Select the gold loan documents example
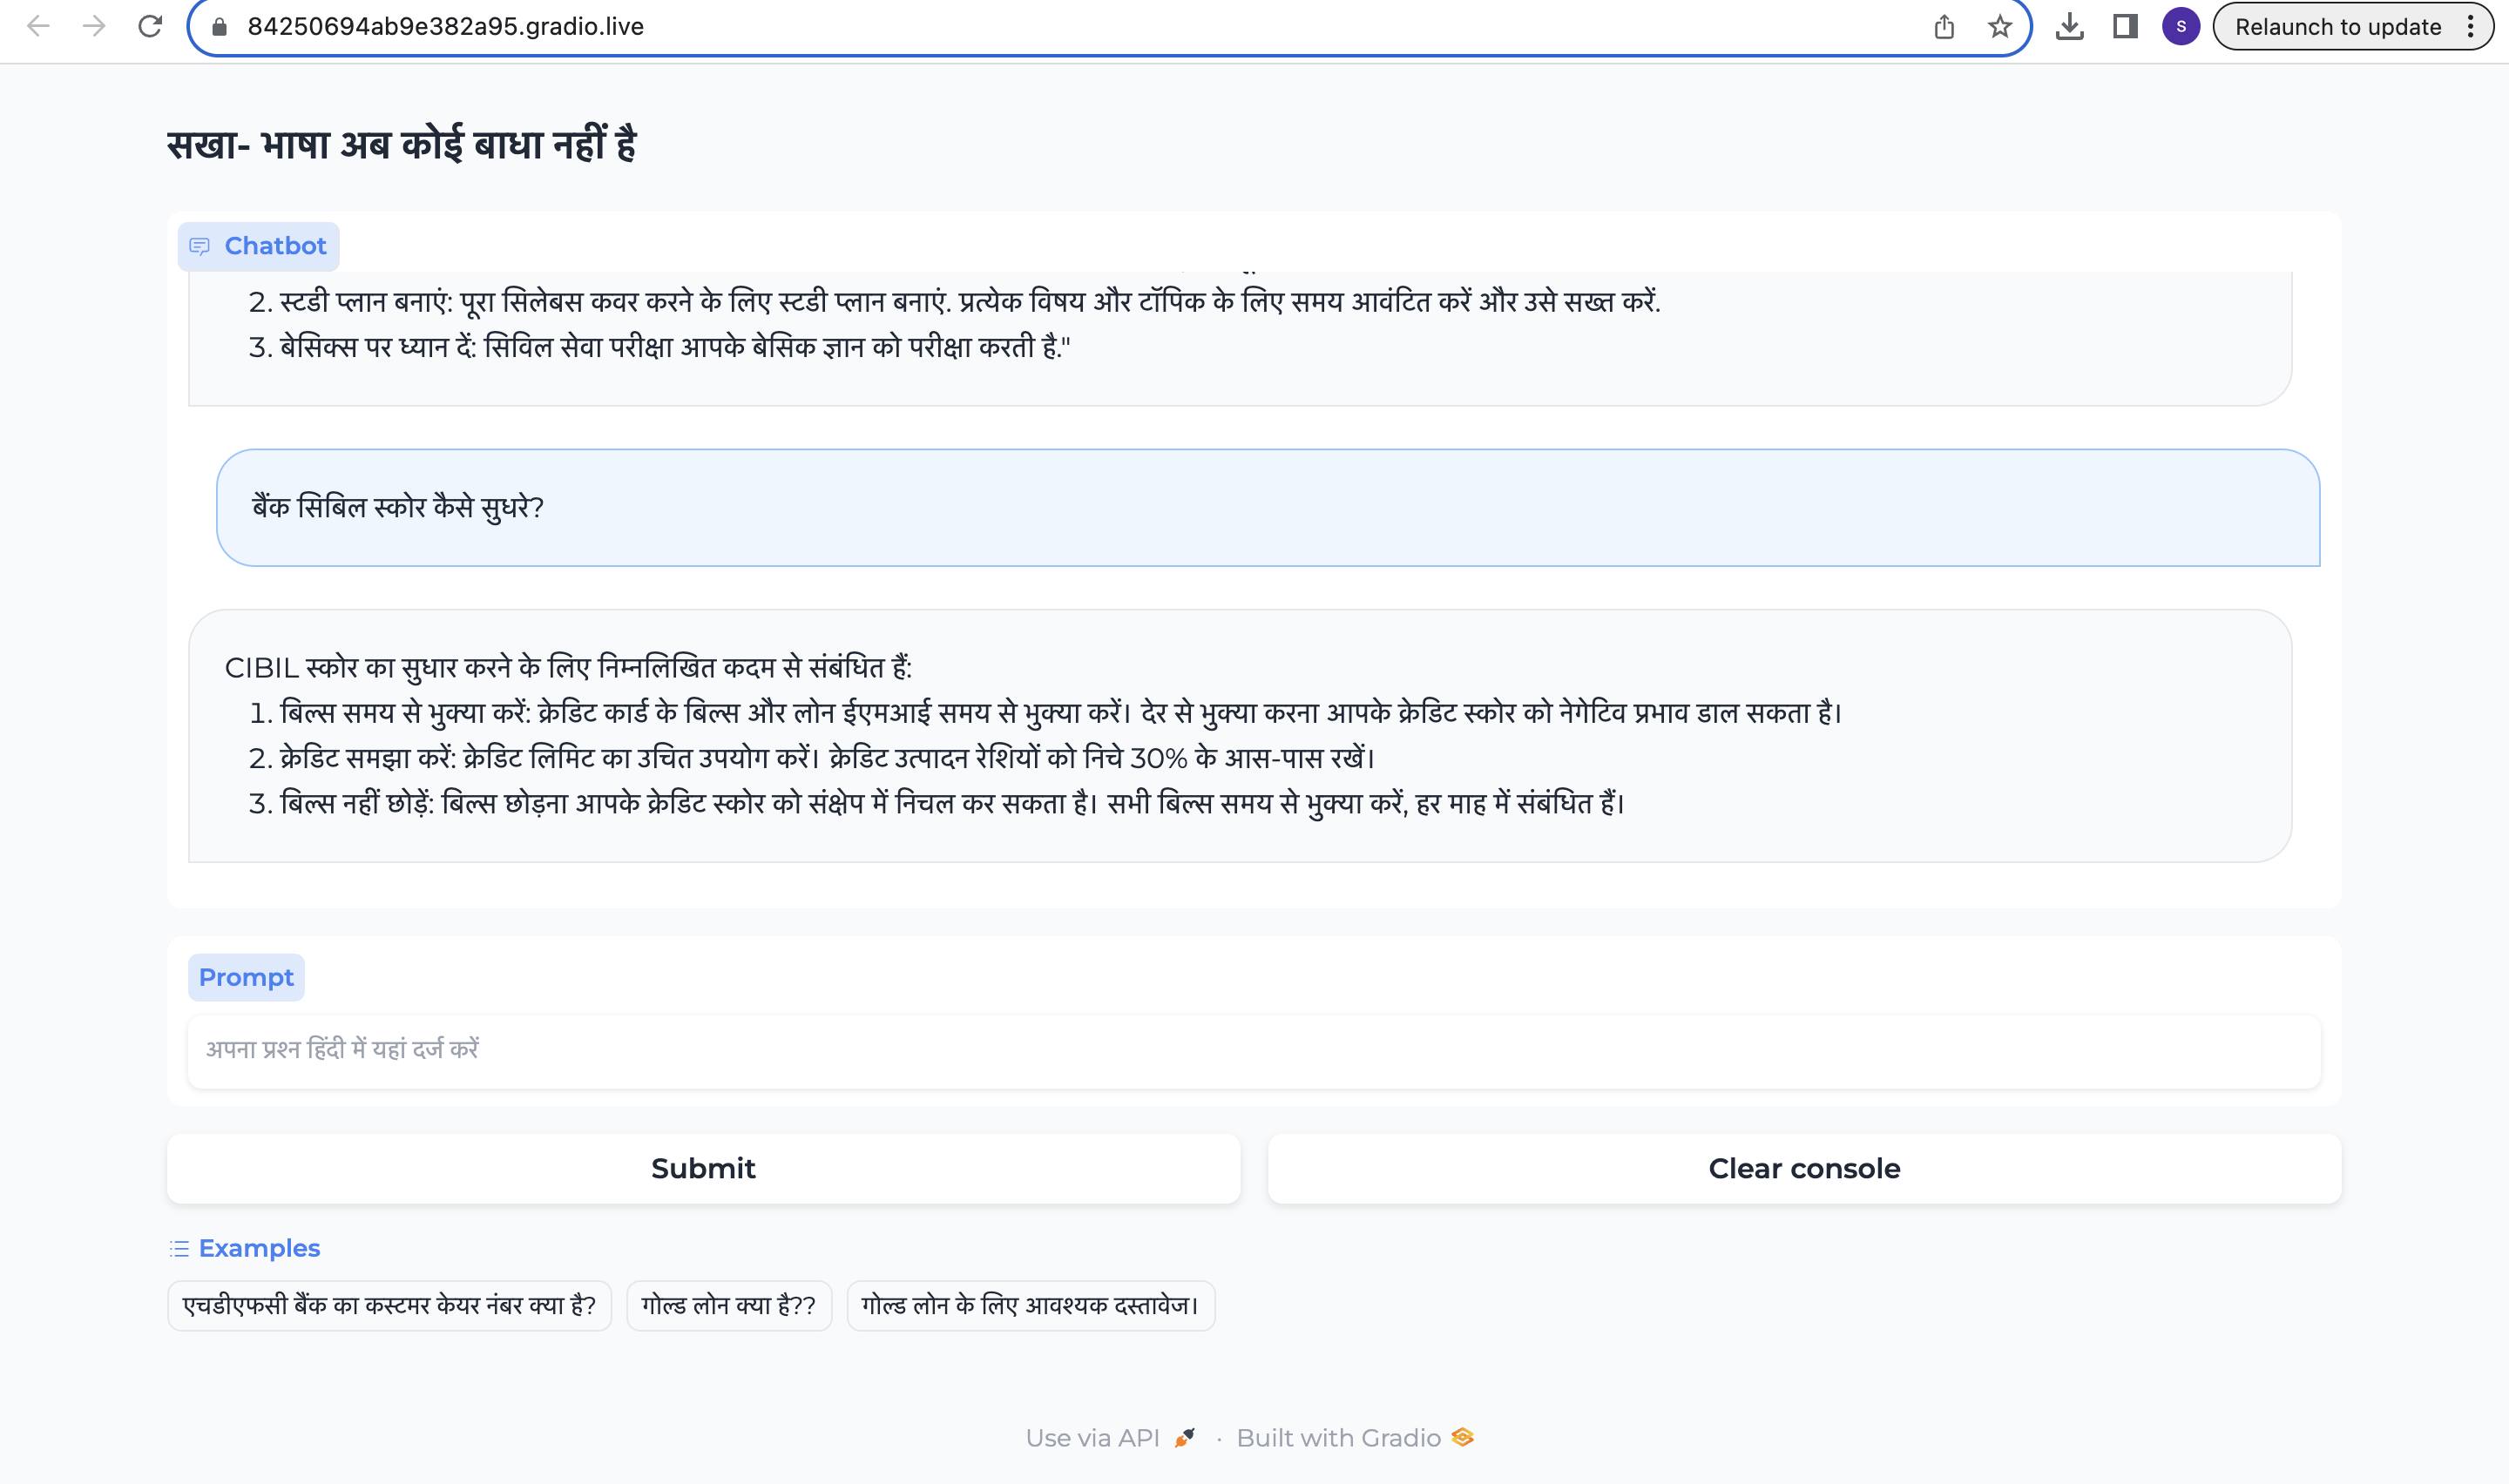2509x1484 pixels. pyautogui.click(x=1030, y=1306)
